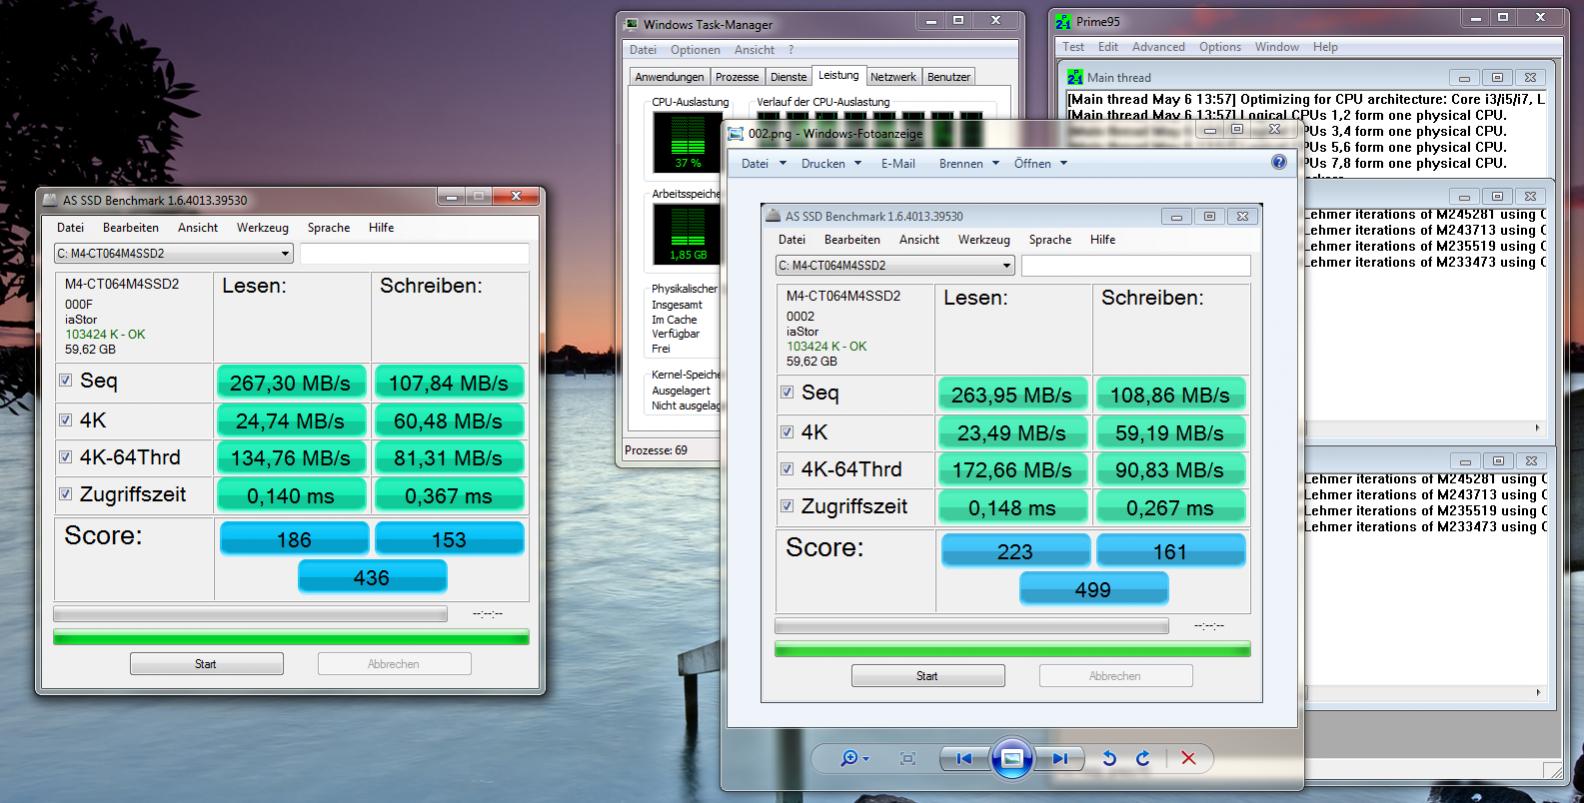Click green progress bar above Start below 436

(x=291, y=637)
